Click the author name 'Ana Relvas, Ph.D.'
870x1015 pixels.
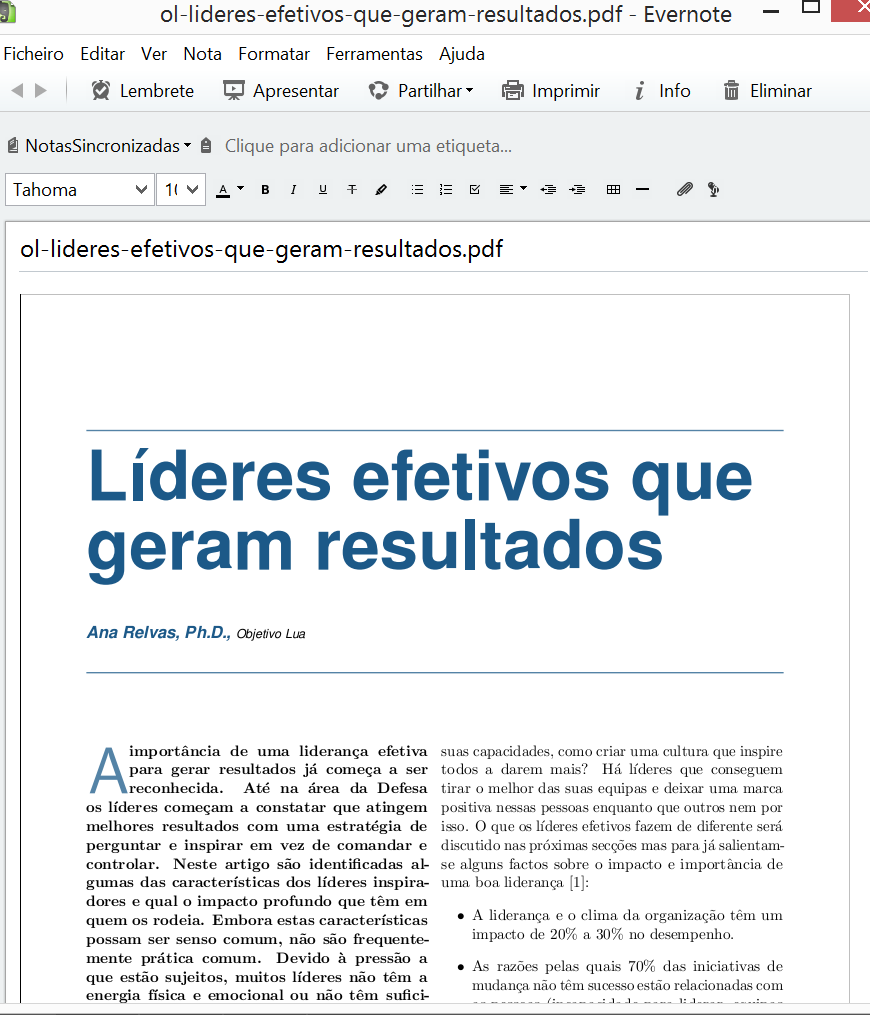[159, 632]
